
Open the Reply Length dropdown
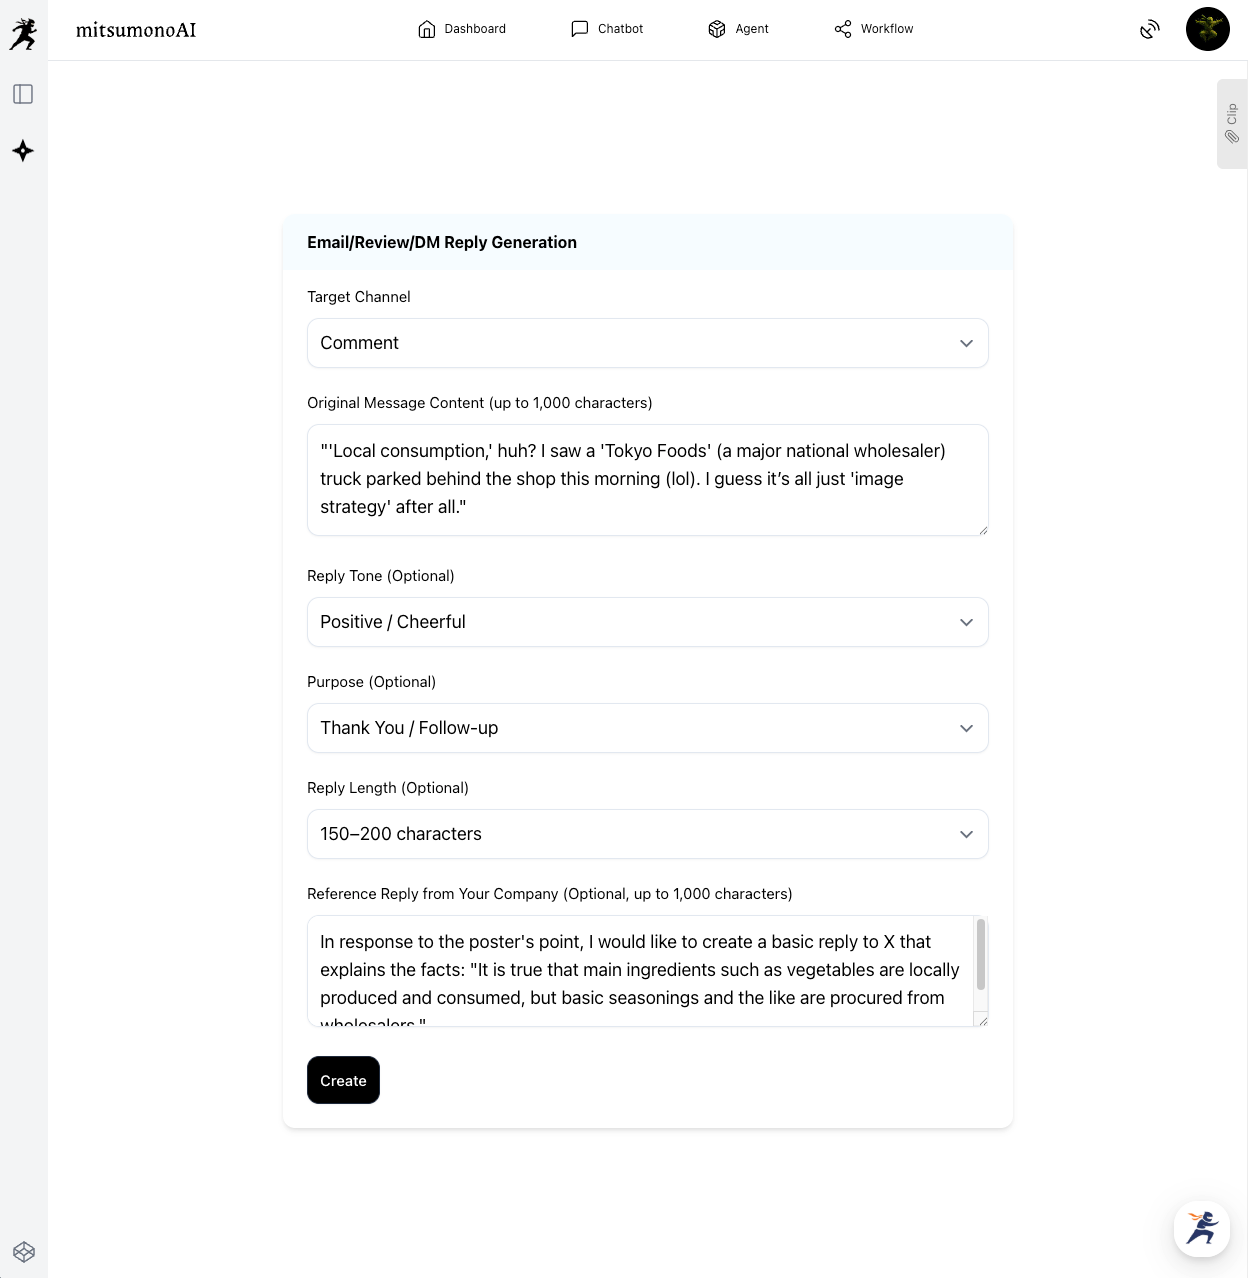[x=647, y=834]
